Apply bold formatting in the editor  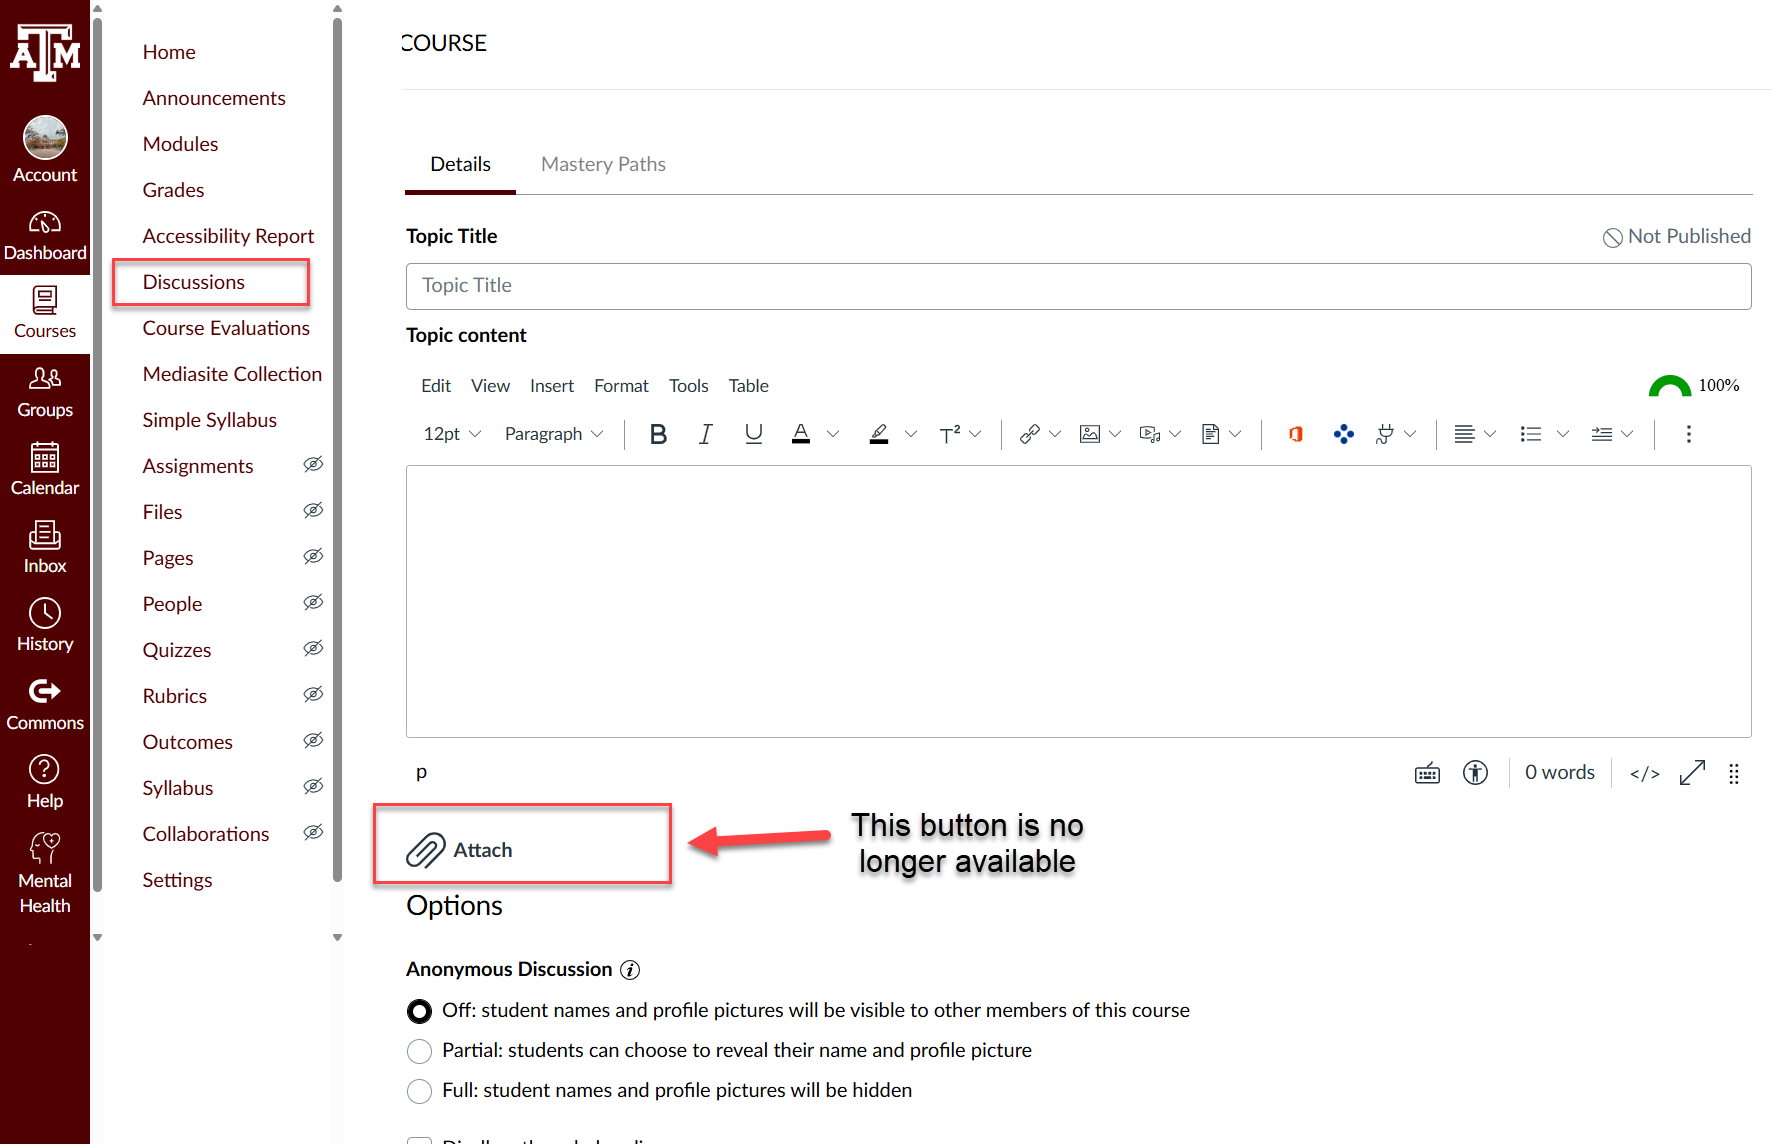coord(658,434)
